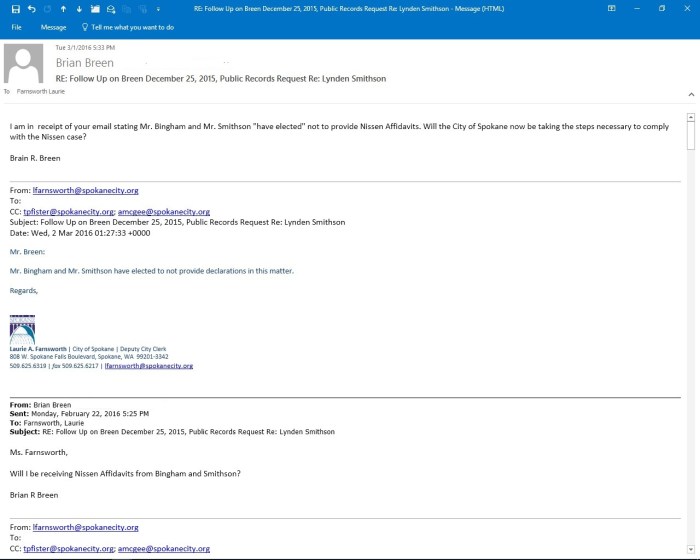Open Ribbon Display Options icon
Viewport: 700px width, 560px height.
click(611, 8)
